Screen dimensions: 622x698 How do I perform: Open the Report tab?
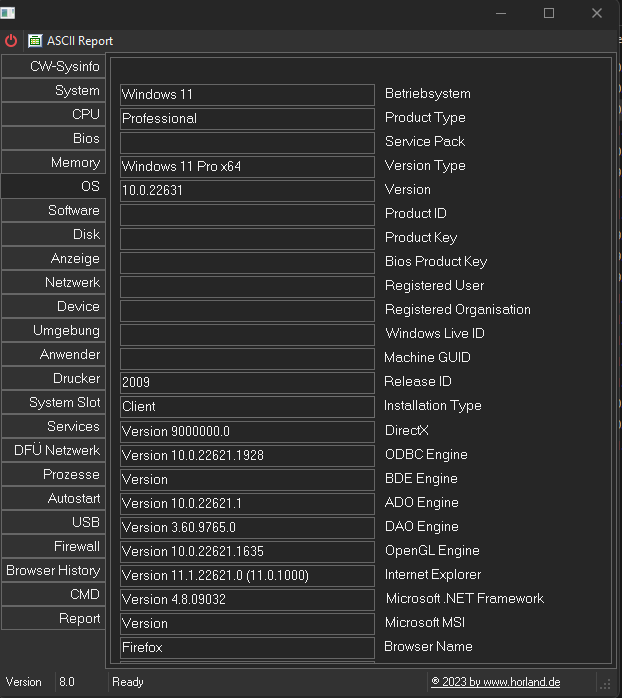click(x=53, y=618)
